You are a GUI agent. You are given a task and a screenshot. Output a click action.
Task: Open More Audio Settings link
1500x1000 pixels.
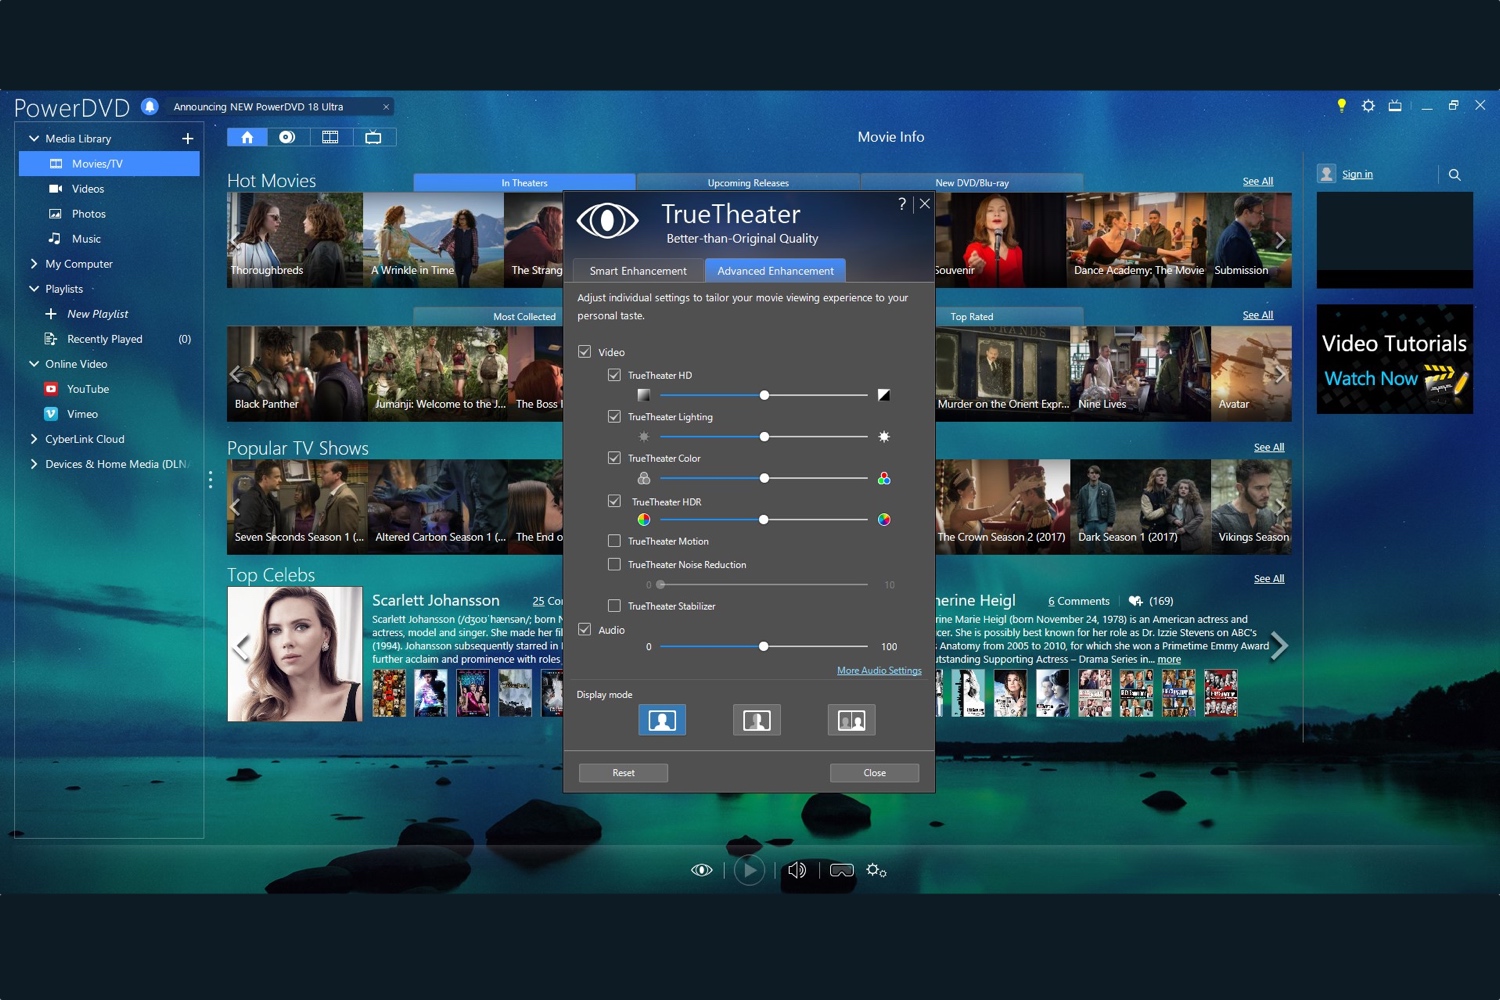(879, 671)
